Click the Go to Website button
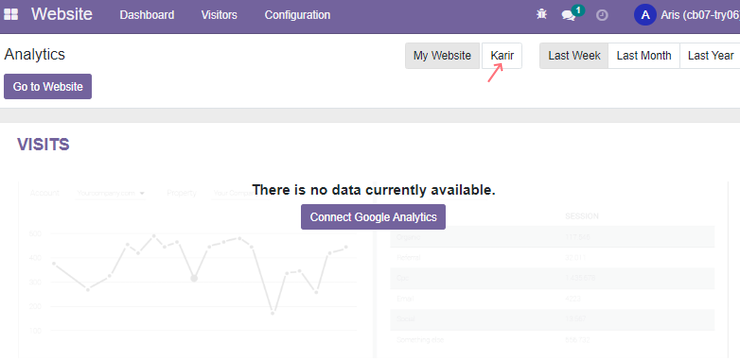 click(48, 86)
